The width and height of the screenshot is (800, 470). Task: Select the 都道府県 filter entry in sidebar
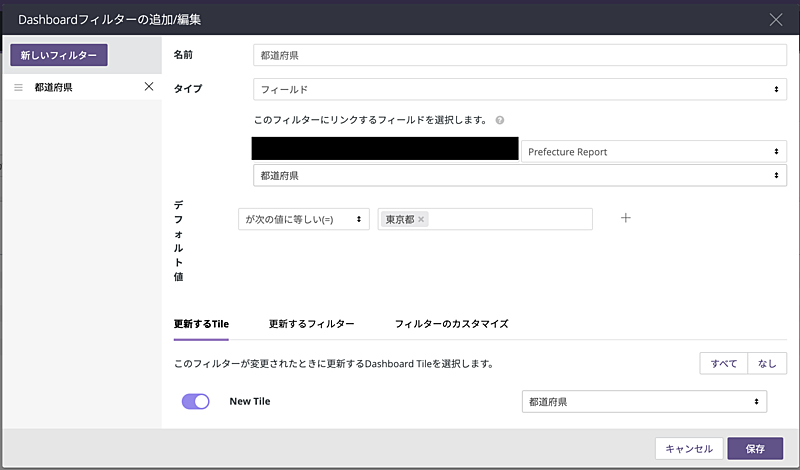pos(82,87)
